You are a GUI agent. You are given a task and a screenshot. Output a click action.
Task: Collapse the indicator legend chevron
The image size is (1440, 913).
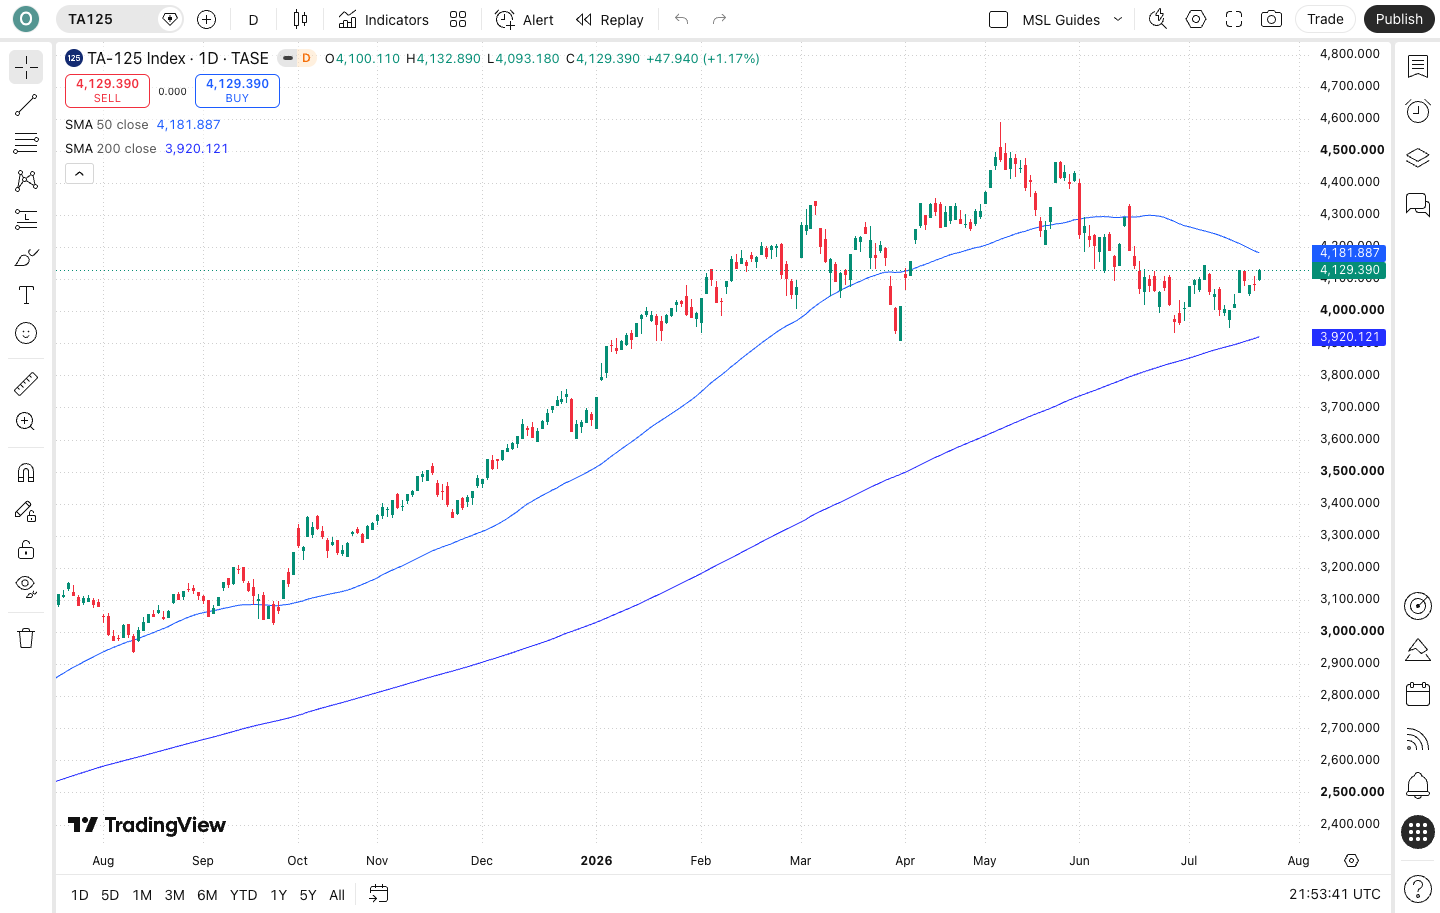click(79, 174)
